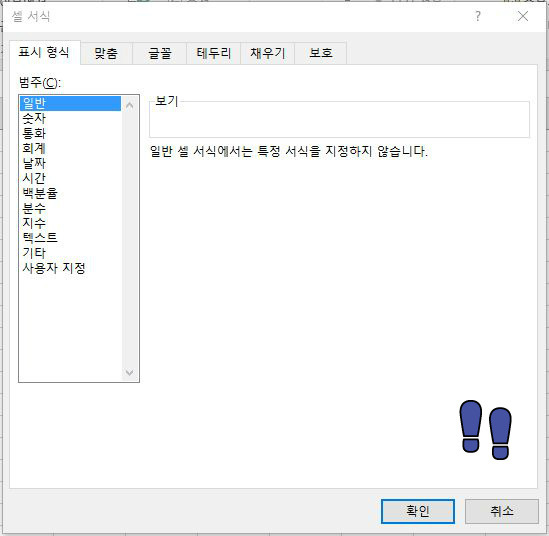Open help with the question mark icon
Screen dimensions: 549x536
click(478, 16)
